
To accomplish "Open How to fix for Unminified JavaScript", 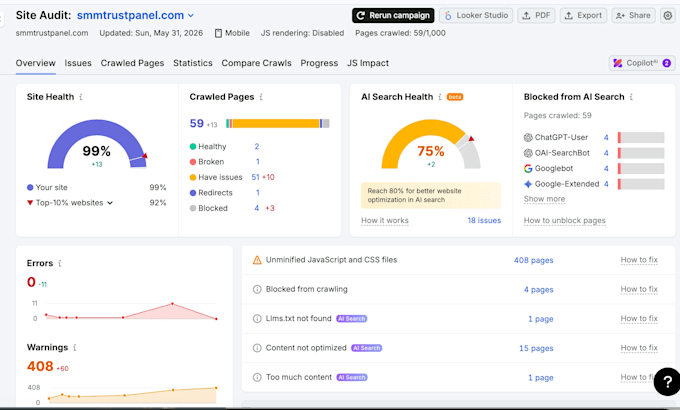I will tap(639, 260).
